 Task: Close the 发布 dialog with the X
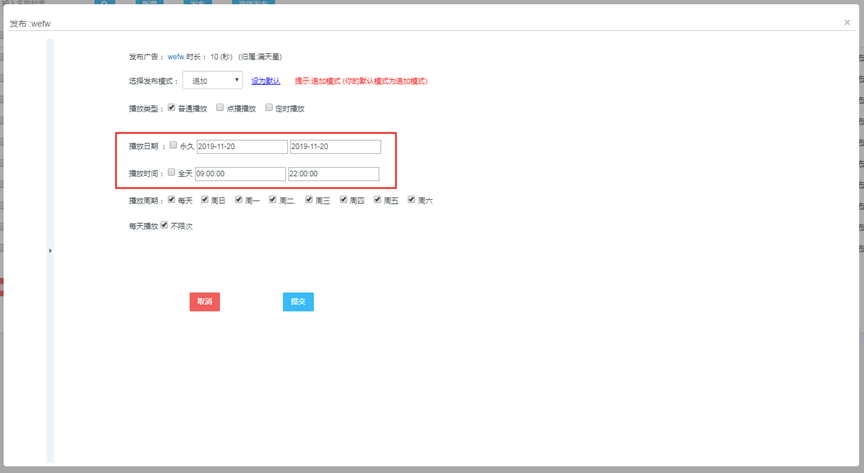click(x=847, y=22)
